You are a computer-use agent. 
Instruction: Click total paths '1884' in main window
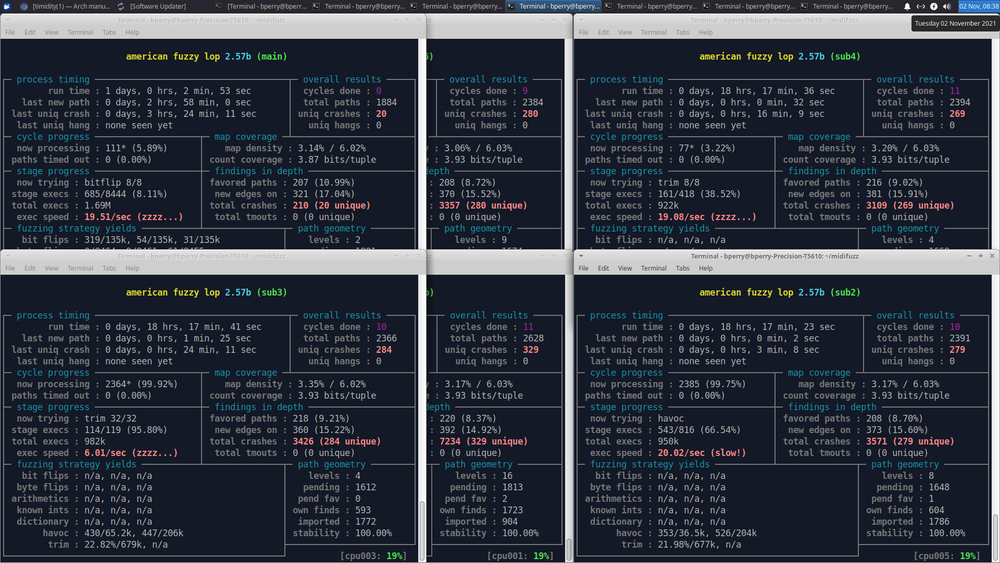pos(386,102)
